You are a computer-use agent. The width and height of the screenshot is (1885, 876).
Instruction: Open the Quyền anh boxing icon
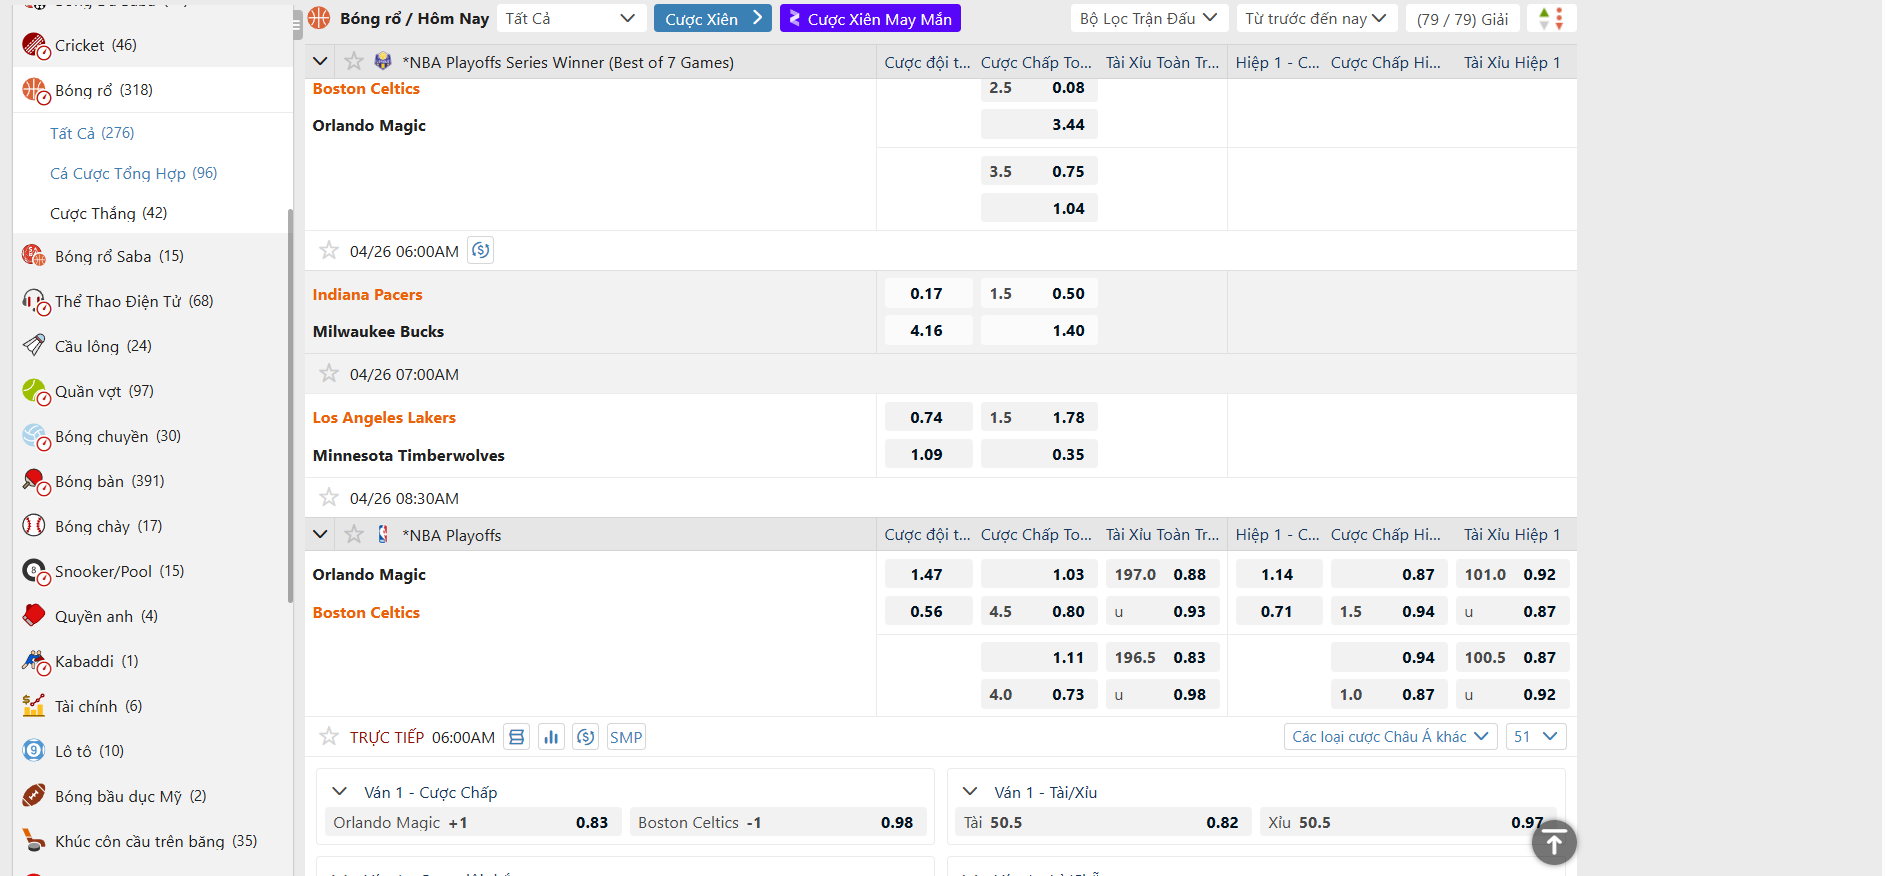34,616
